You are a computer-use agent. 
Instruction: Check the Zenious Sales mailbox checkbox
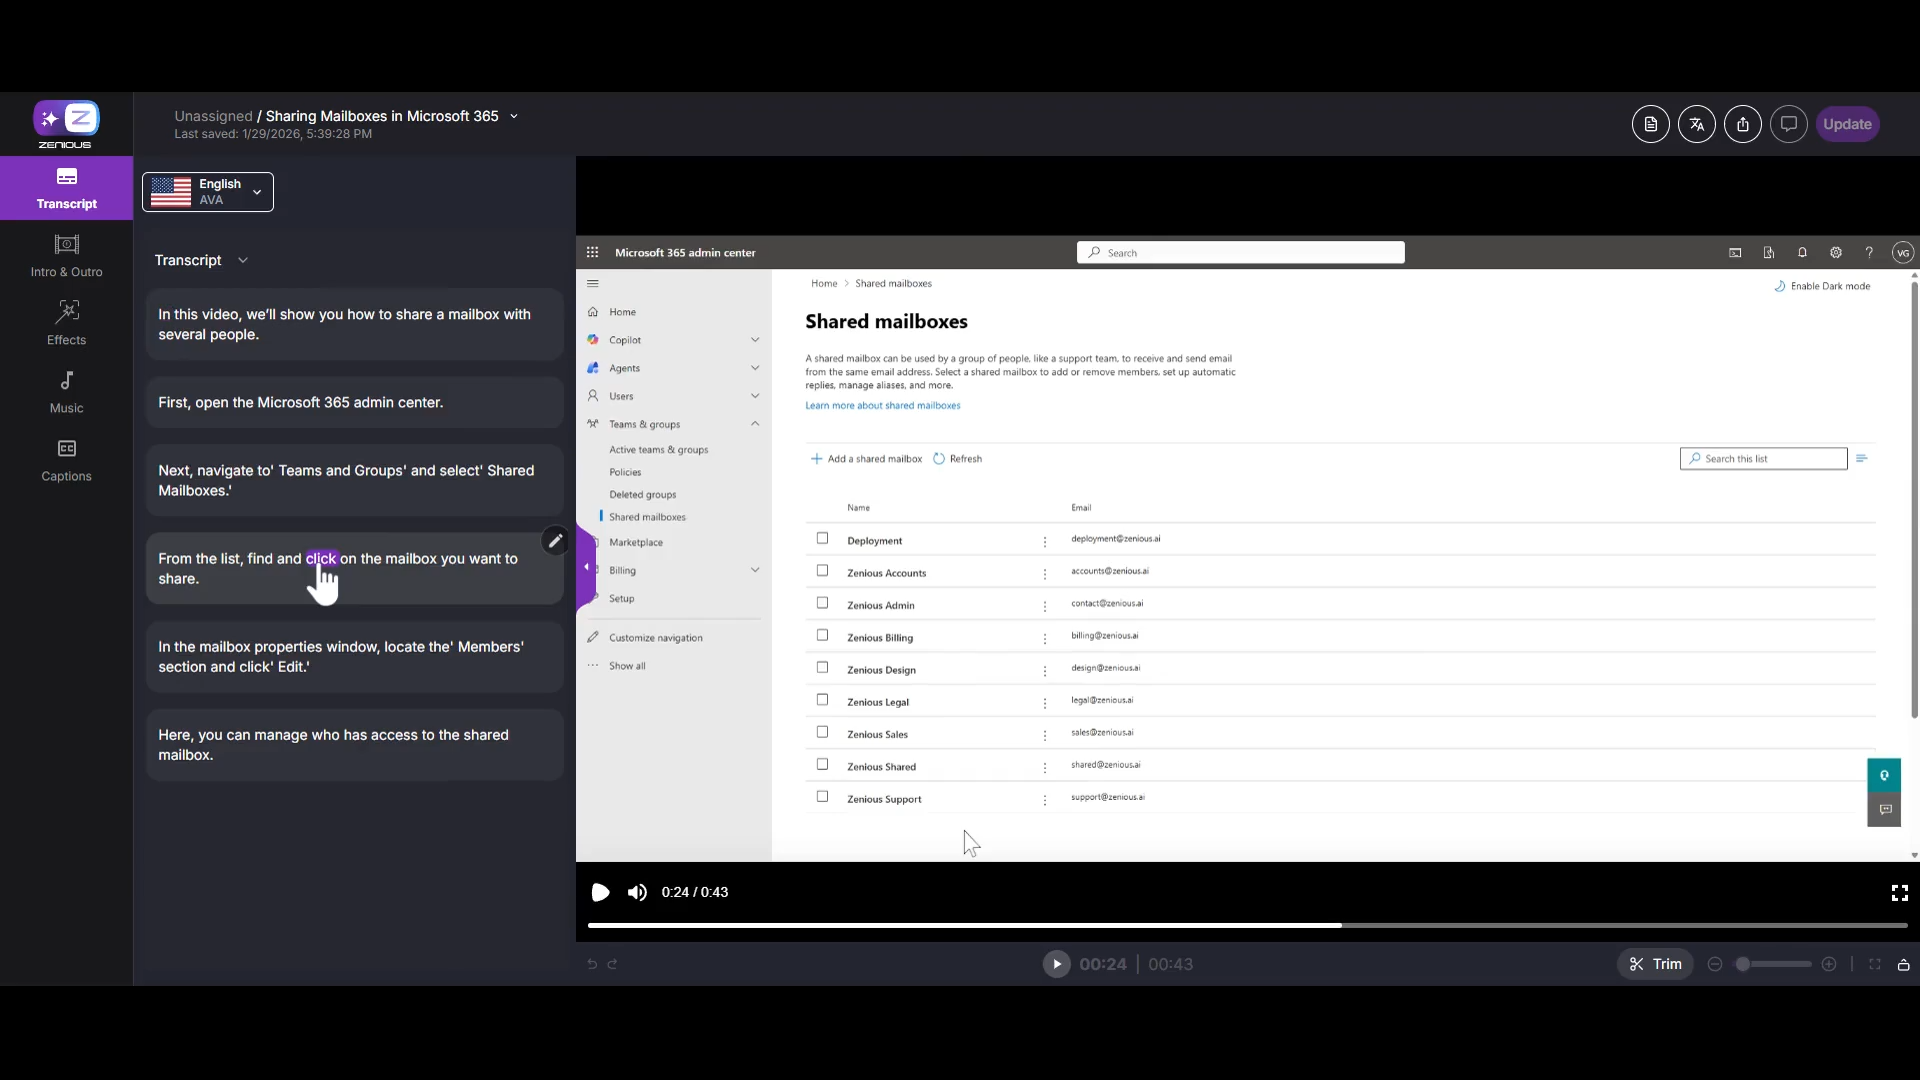click(822, 732)
